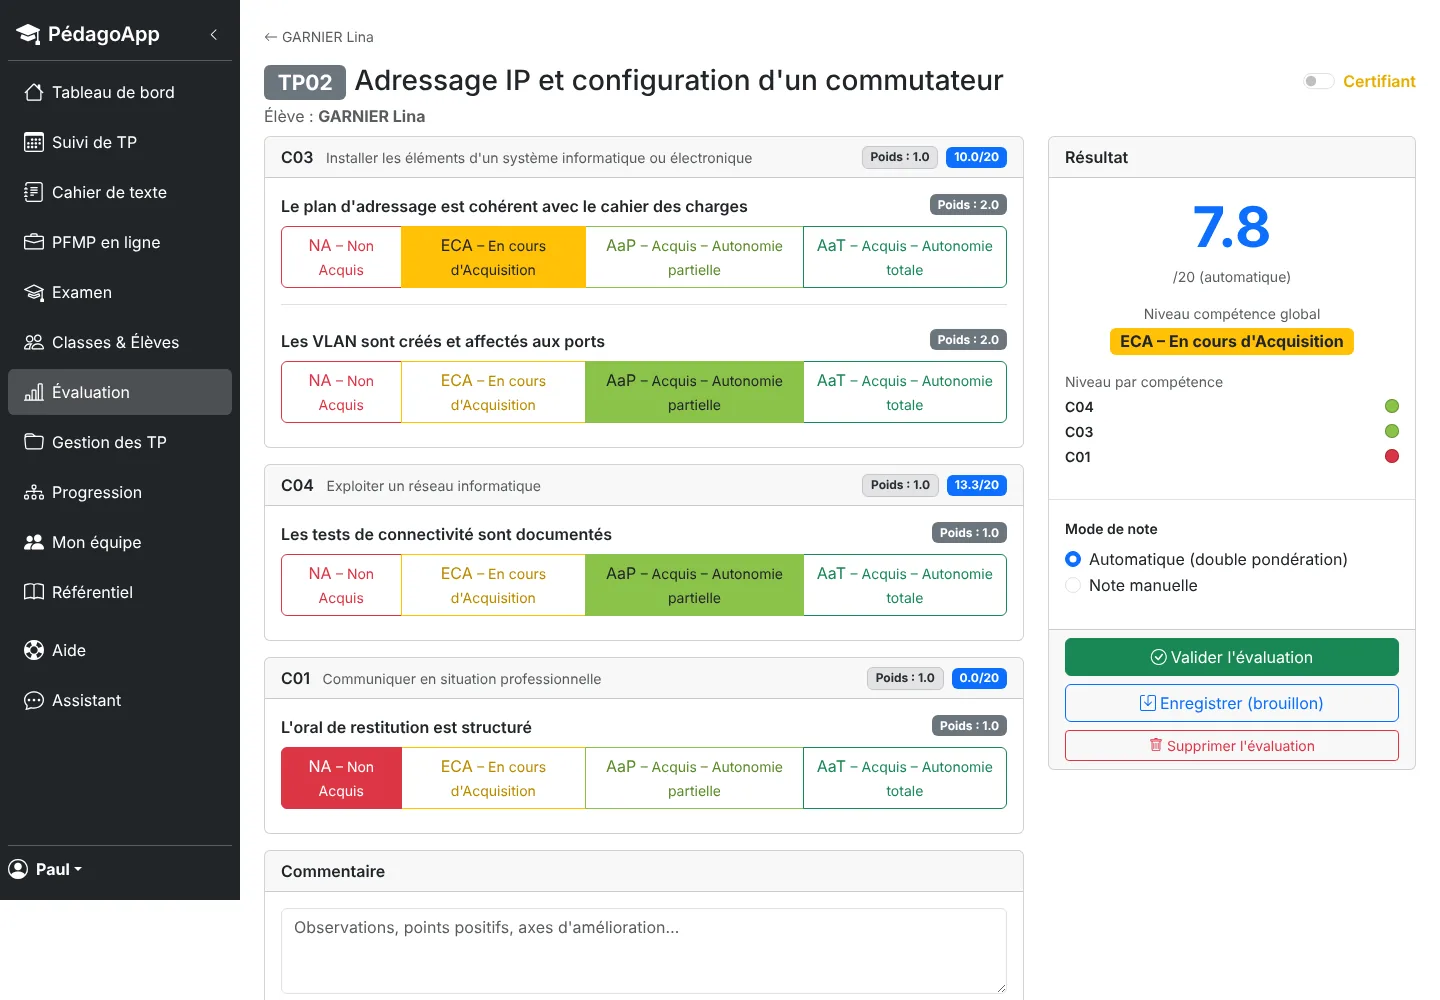Click the diagram icon beside Progression

(34, 492)
